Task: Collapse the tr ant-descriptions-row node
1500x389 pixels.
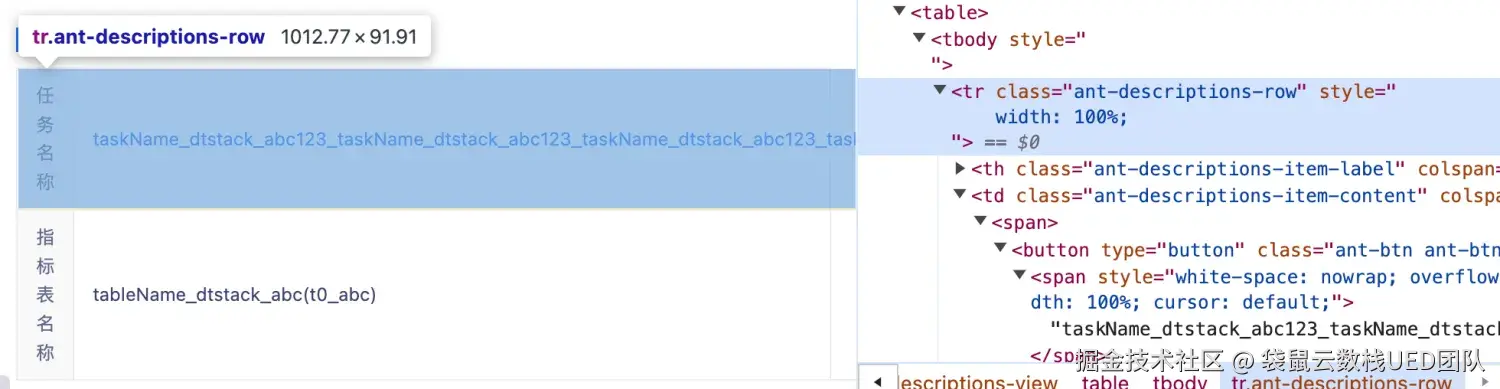Action: tap(939, 91)
